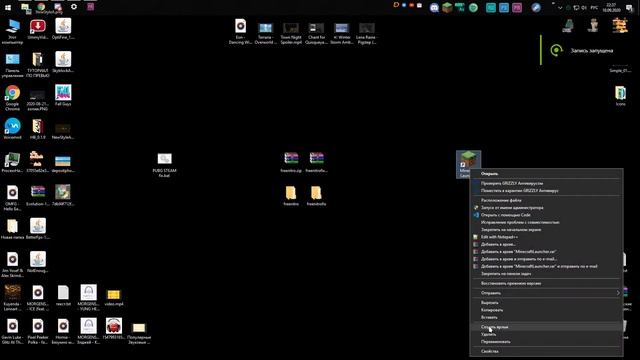Select the Voicemod desktop icon
Viewport: 640px width, 360px height.
pyautogui.click(x=12, y=129)
